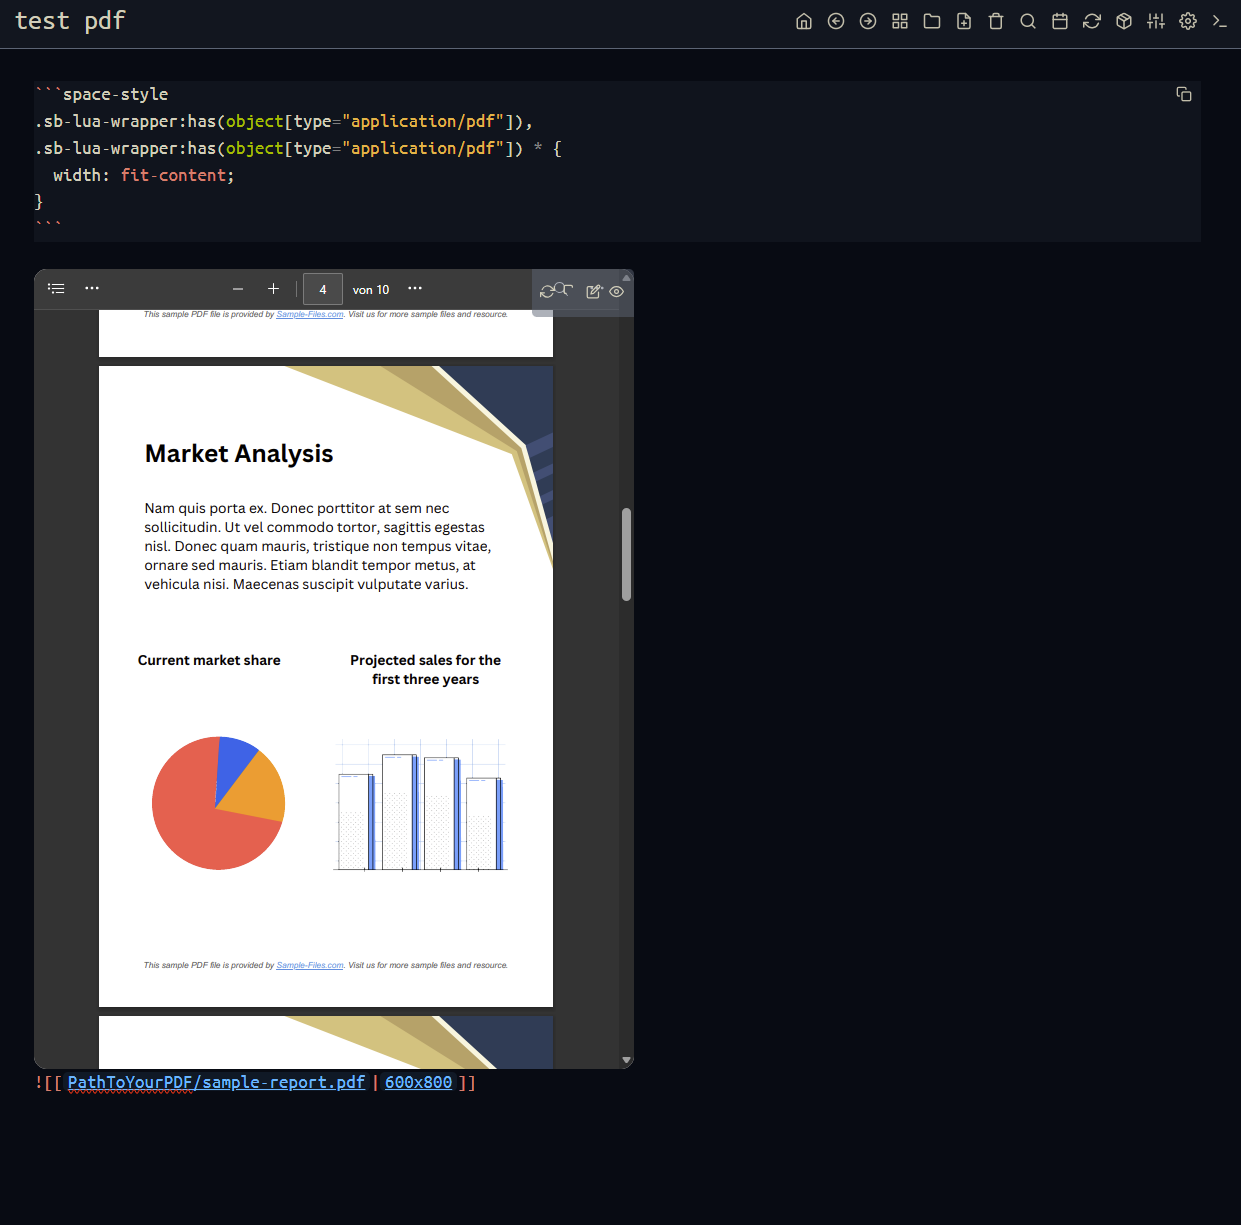Click the PDF page number field
This screenshot has height=1225, width=1241.
click(x=323, y=289)
